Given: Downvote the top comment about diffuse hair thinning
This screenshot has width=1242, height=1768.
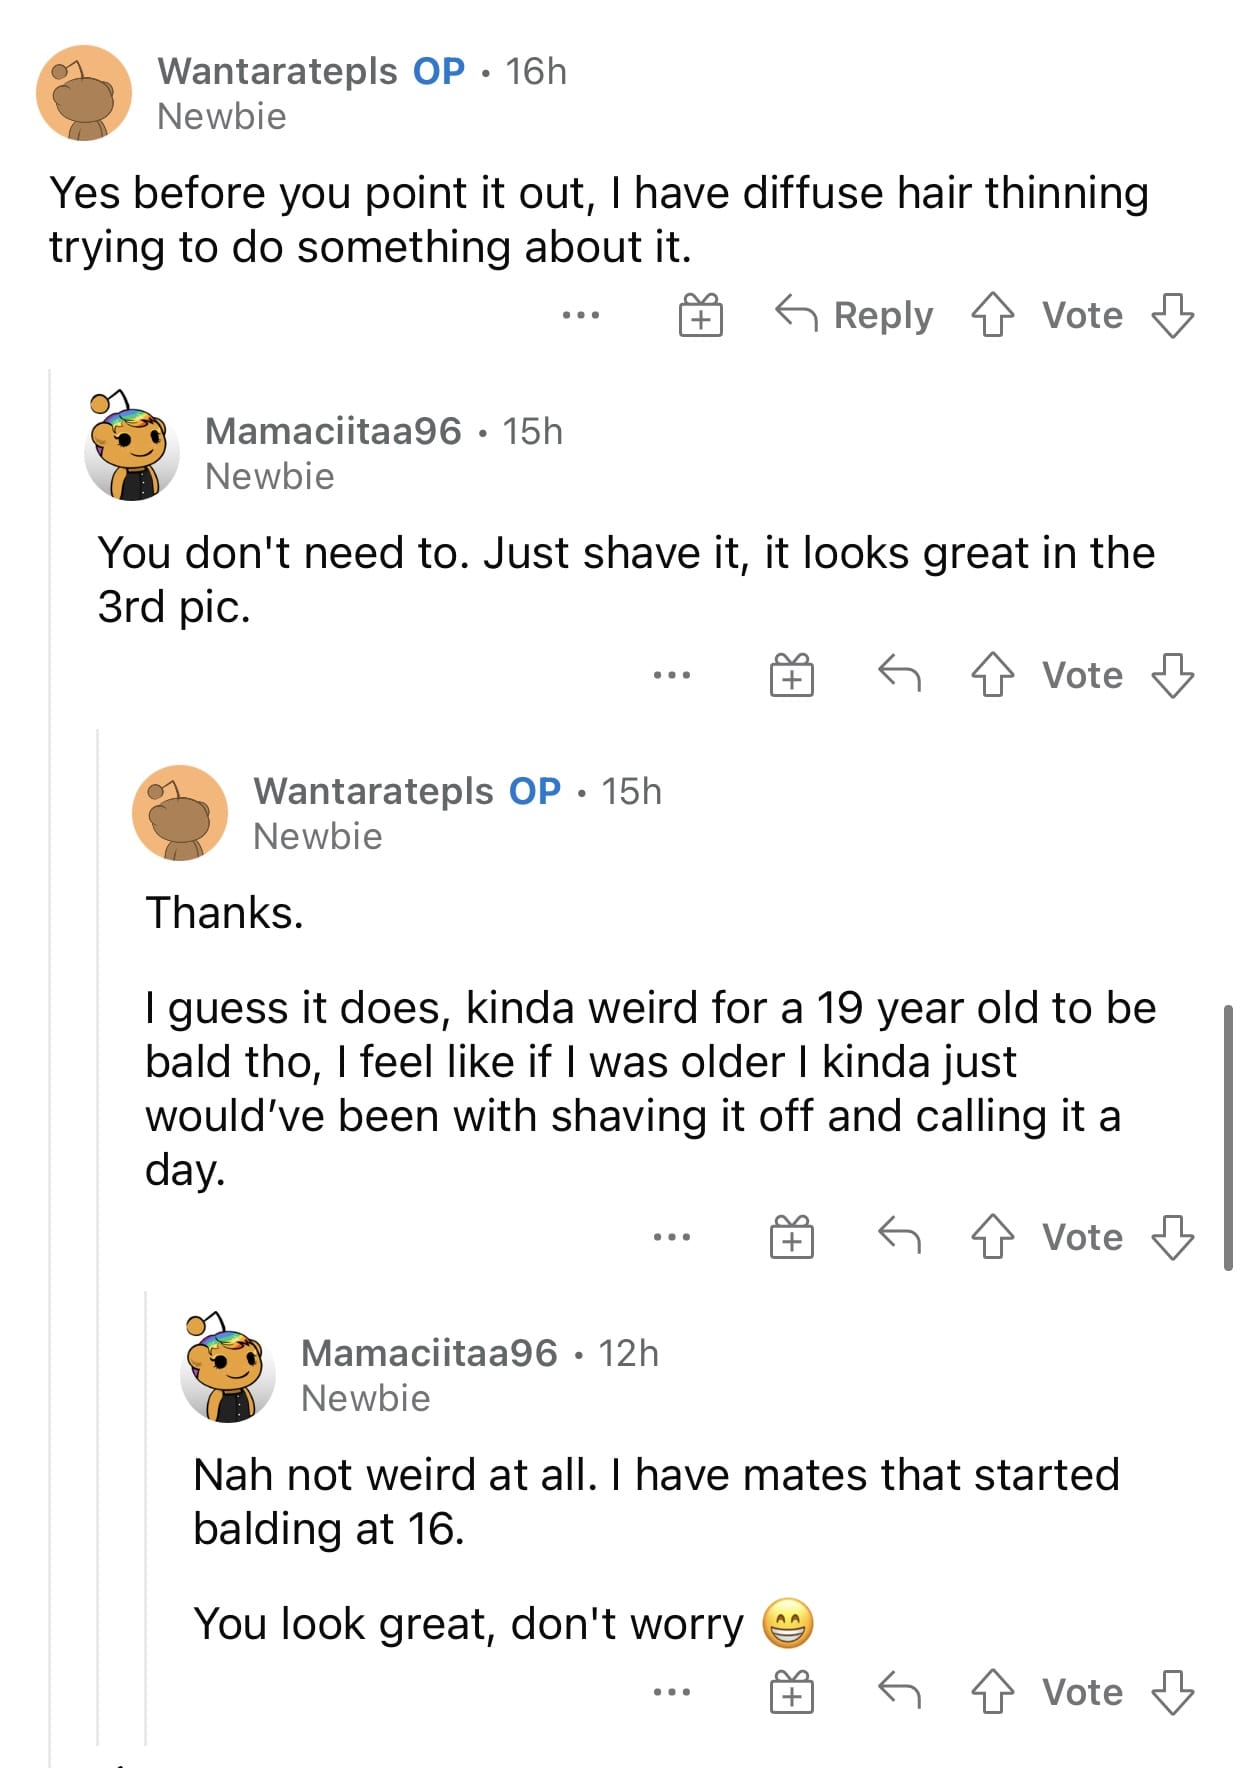Looking at the screenshot, I should (x=1172, y=315).
